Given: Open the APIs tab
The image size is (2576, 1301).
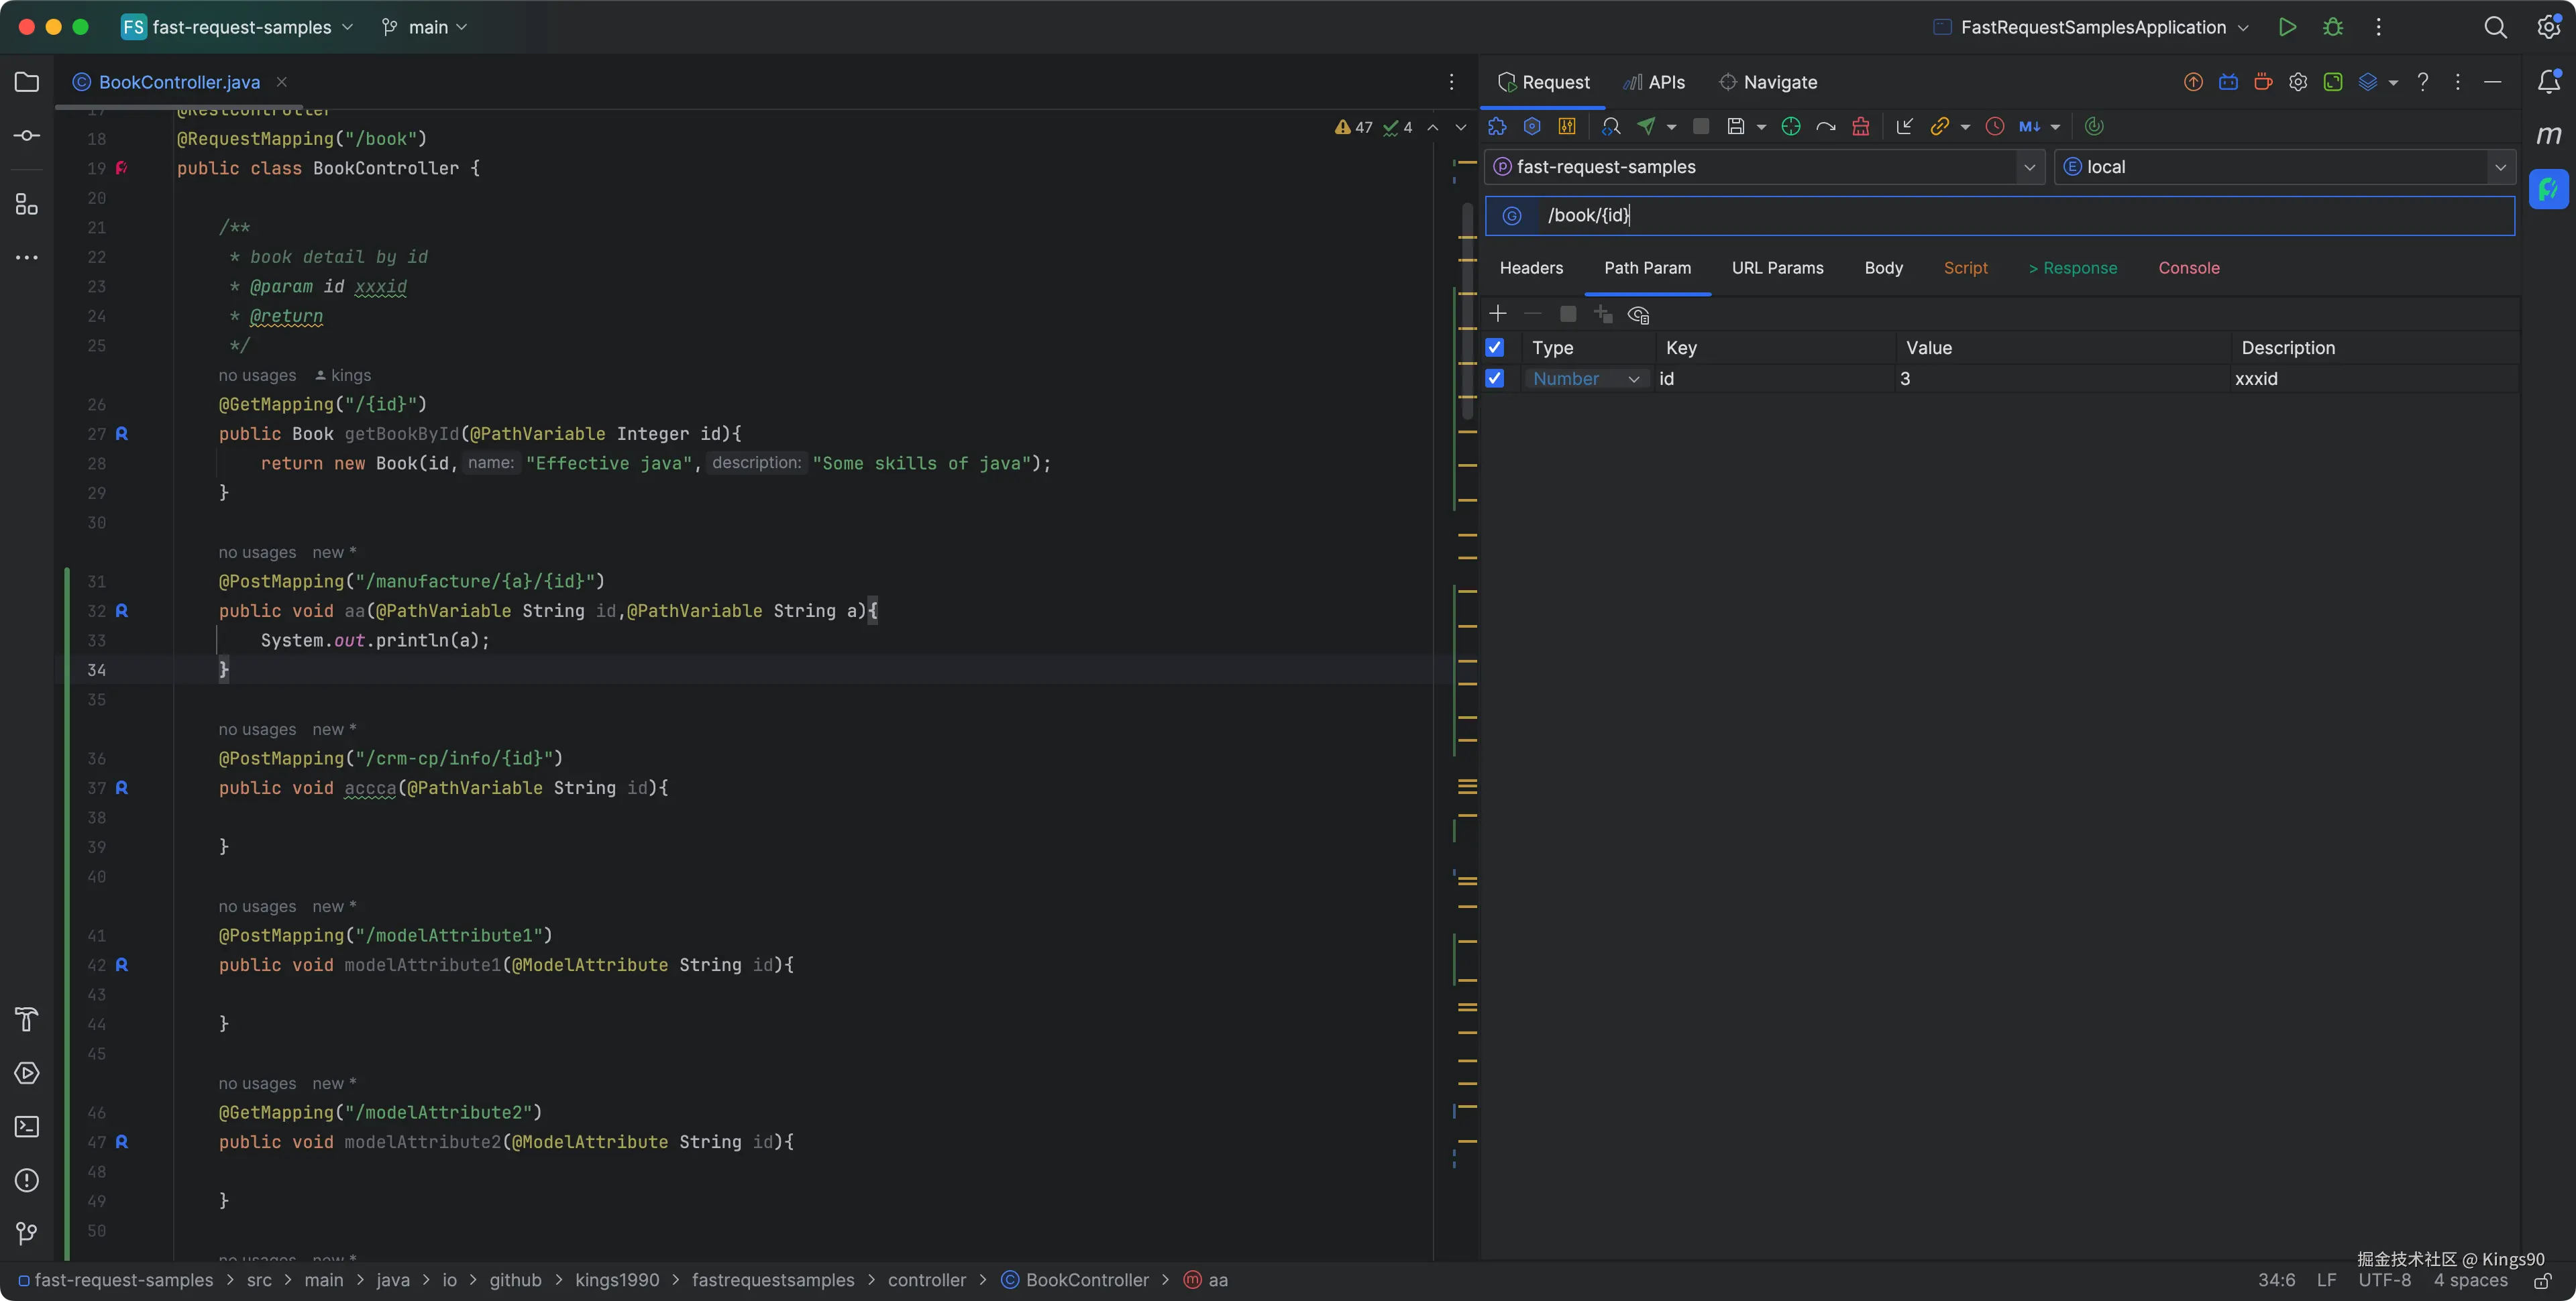Looking at the screenshot, I should pyautogui.click(x=1654, y=82).
